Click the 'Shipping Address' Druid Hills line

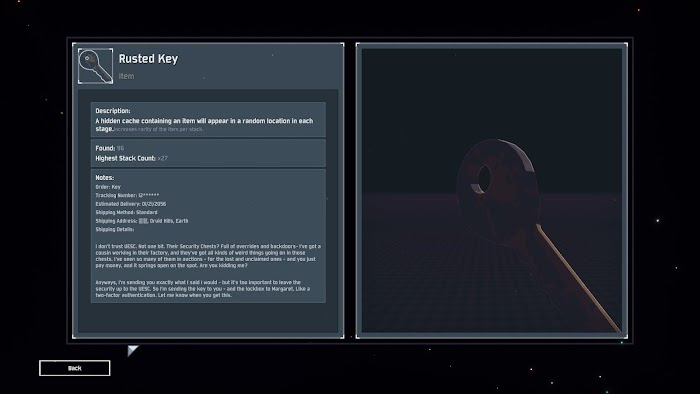point(142,221)
